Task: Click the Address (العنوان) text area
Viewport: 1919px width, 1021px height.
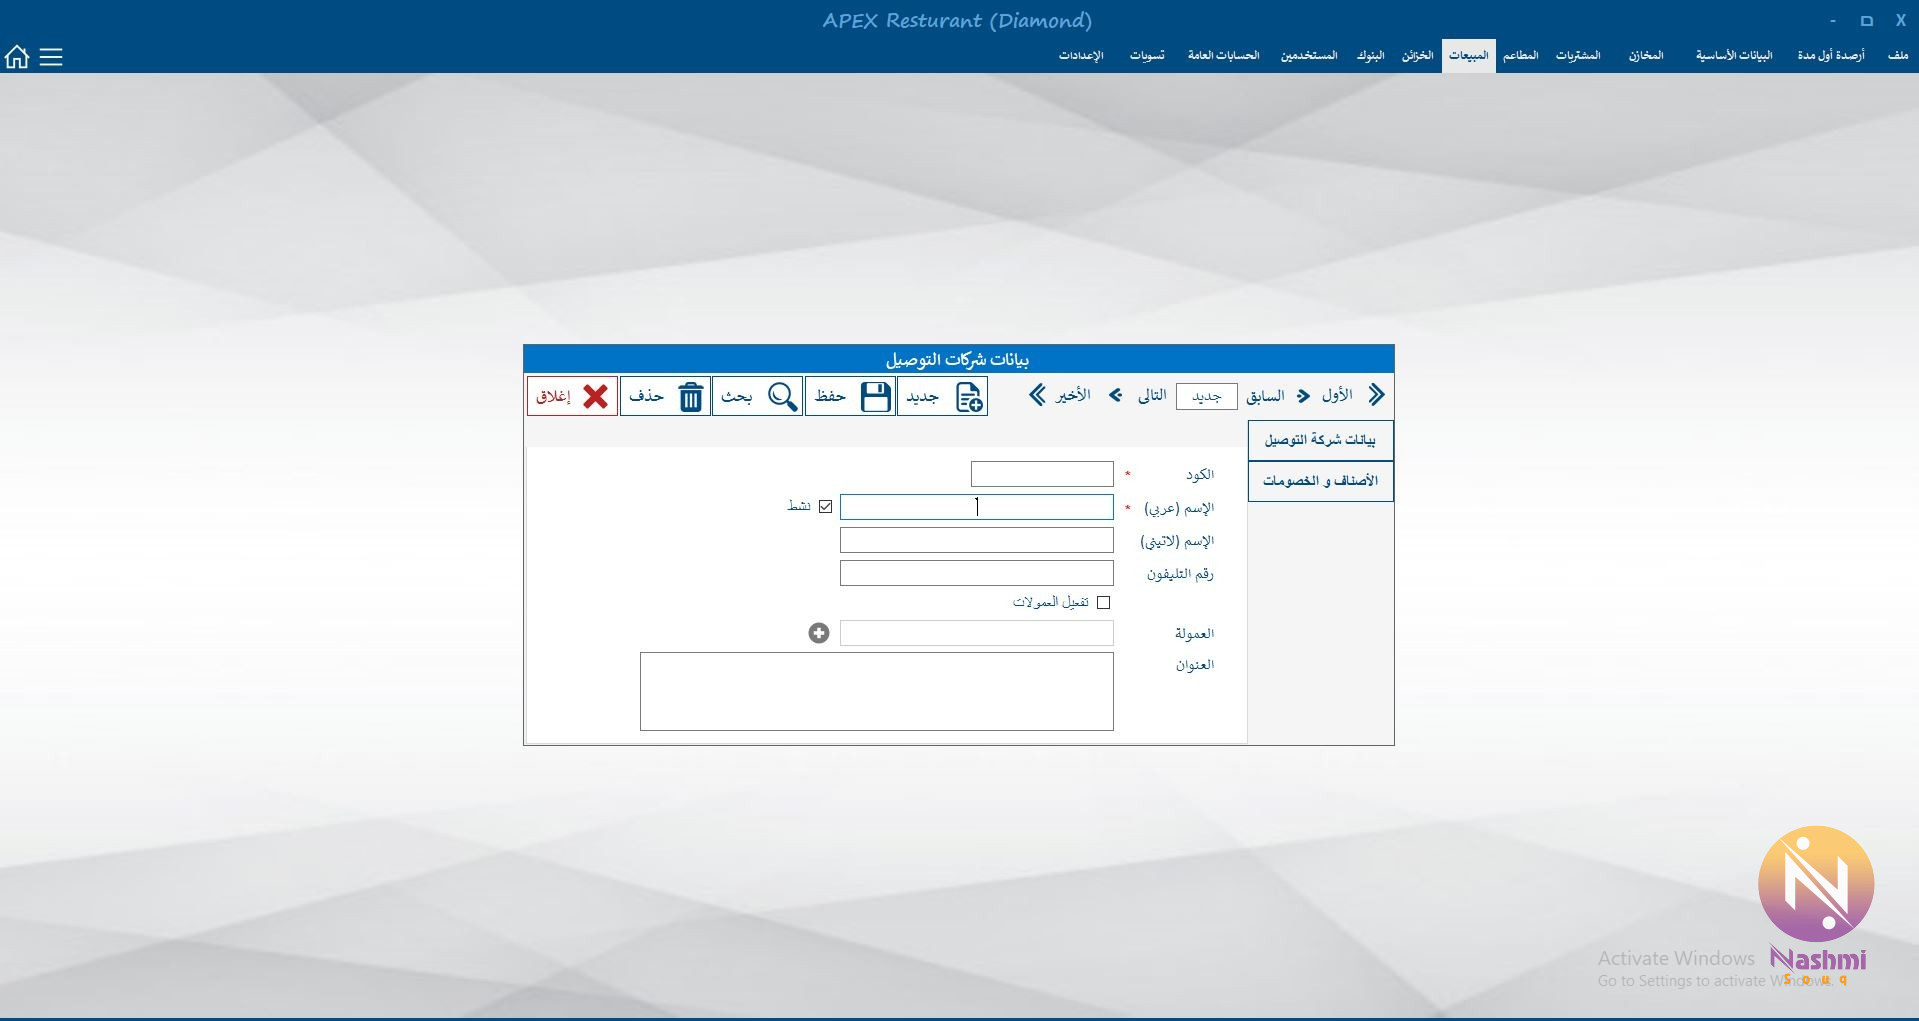Action: [876, 691]
